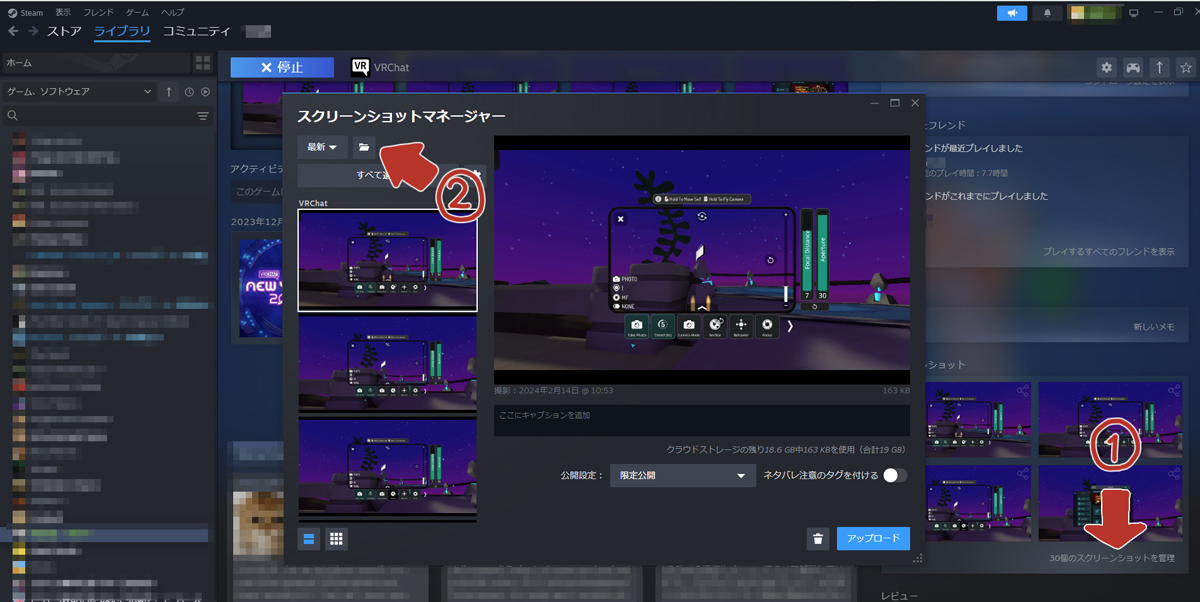This screenshot has height=602, width=1200.
Task: Open controller settings for VRChat
Action: pyautogui.click(x=1133, y=67)
